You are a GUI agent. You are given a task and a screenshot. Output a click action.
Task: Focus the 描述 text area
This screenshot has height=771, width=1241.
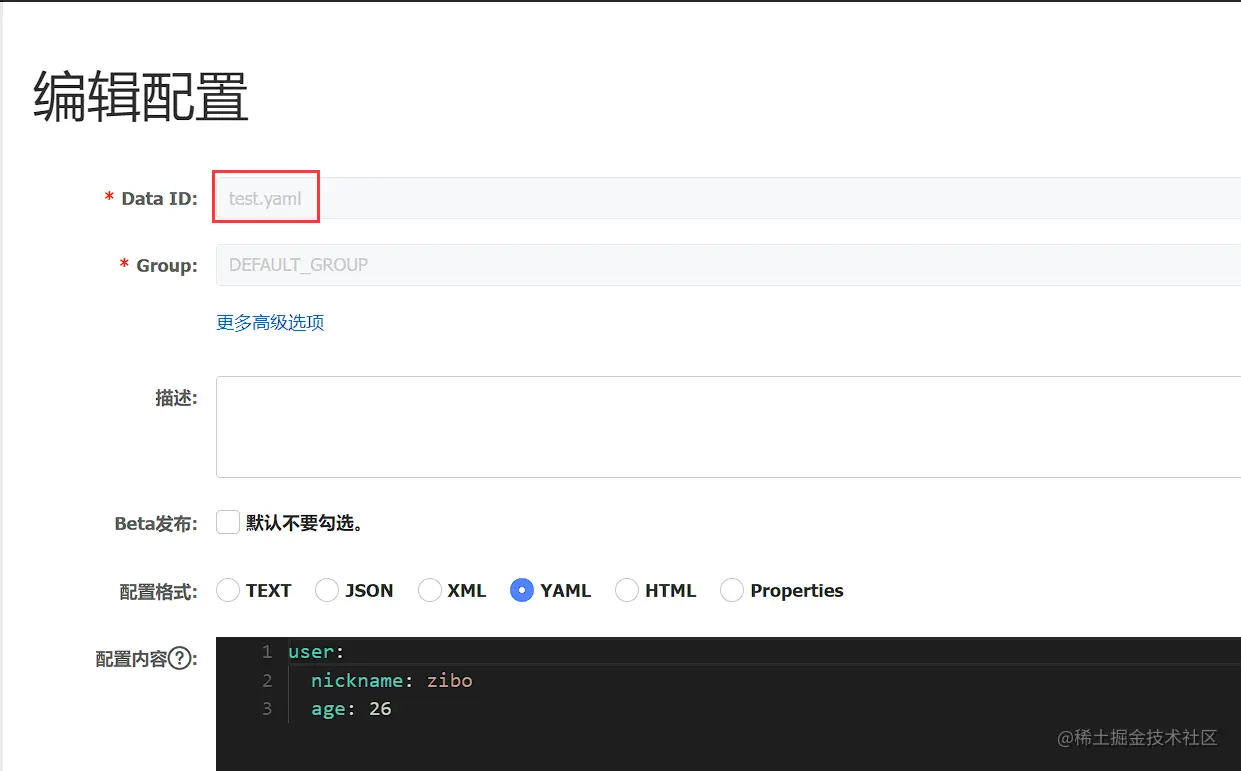point(728,427)
